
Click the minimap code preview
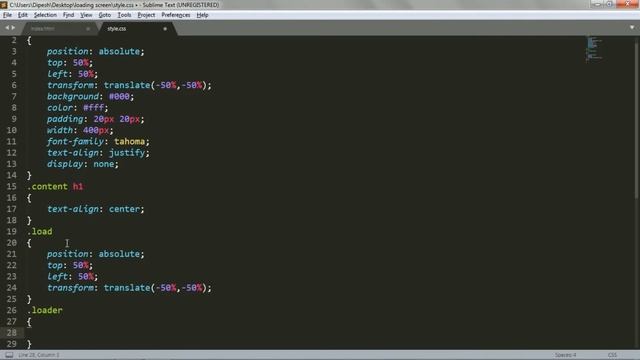[594, 49]
